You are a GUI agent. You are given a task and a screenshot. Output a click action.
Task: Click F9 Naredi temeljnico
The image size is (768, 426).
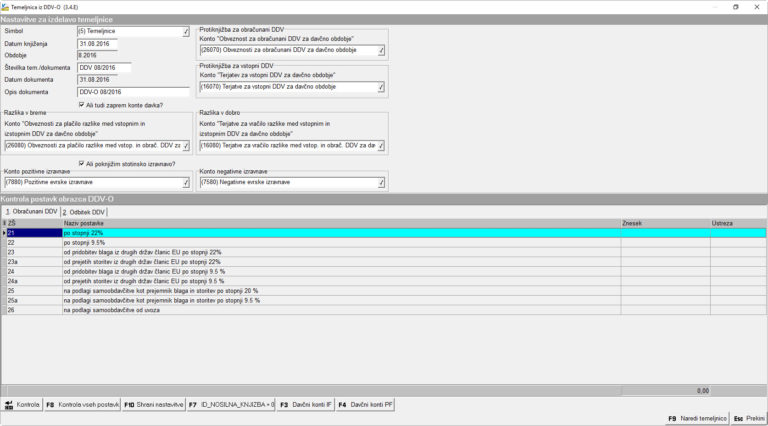click(x=697, y=418)
